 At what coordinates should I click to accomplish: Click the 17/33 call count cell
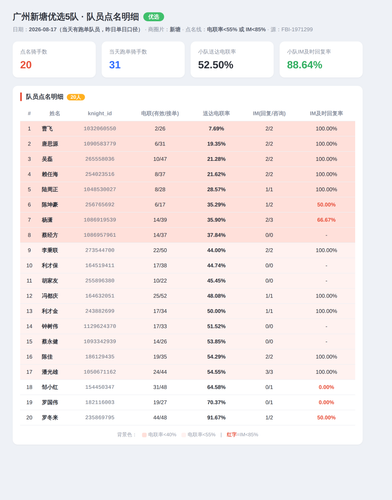click(160, 326)
